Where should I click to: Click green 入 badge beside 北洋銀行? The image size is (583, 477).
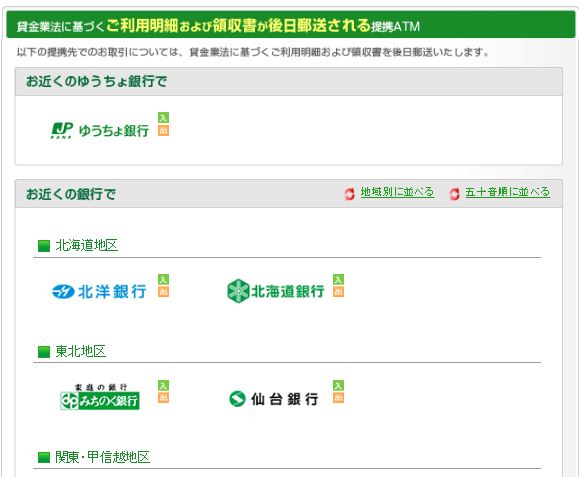[x=163, y=279]
